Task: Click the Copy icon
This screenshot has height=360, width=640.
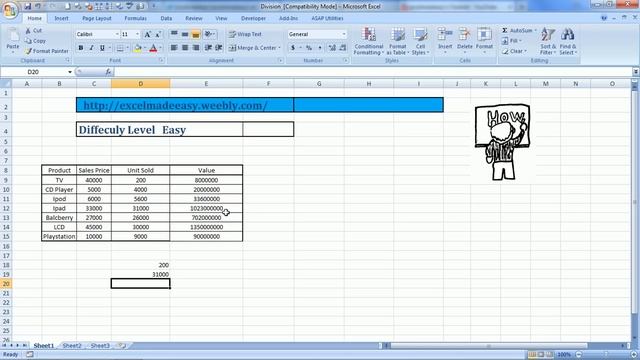Action: (28, 41)
